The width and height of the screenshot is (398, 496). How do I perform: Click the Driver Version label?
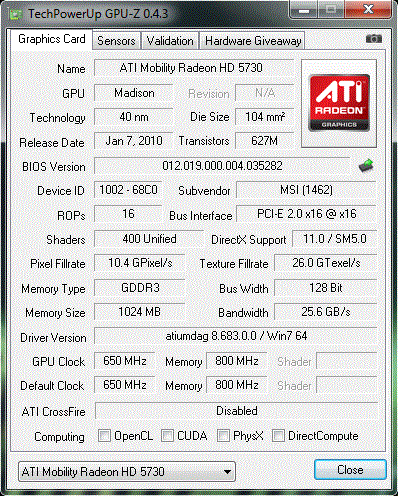click(53, 338)
